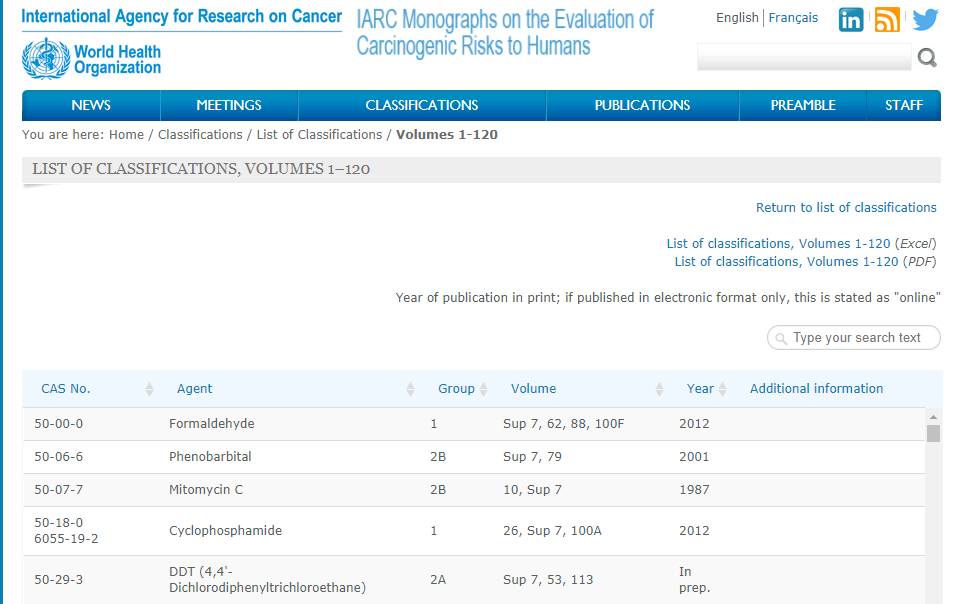Click the table scrollbar up arrow
953x604 pixels.
point(933,417)
